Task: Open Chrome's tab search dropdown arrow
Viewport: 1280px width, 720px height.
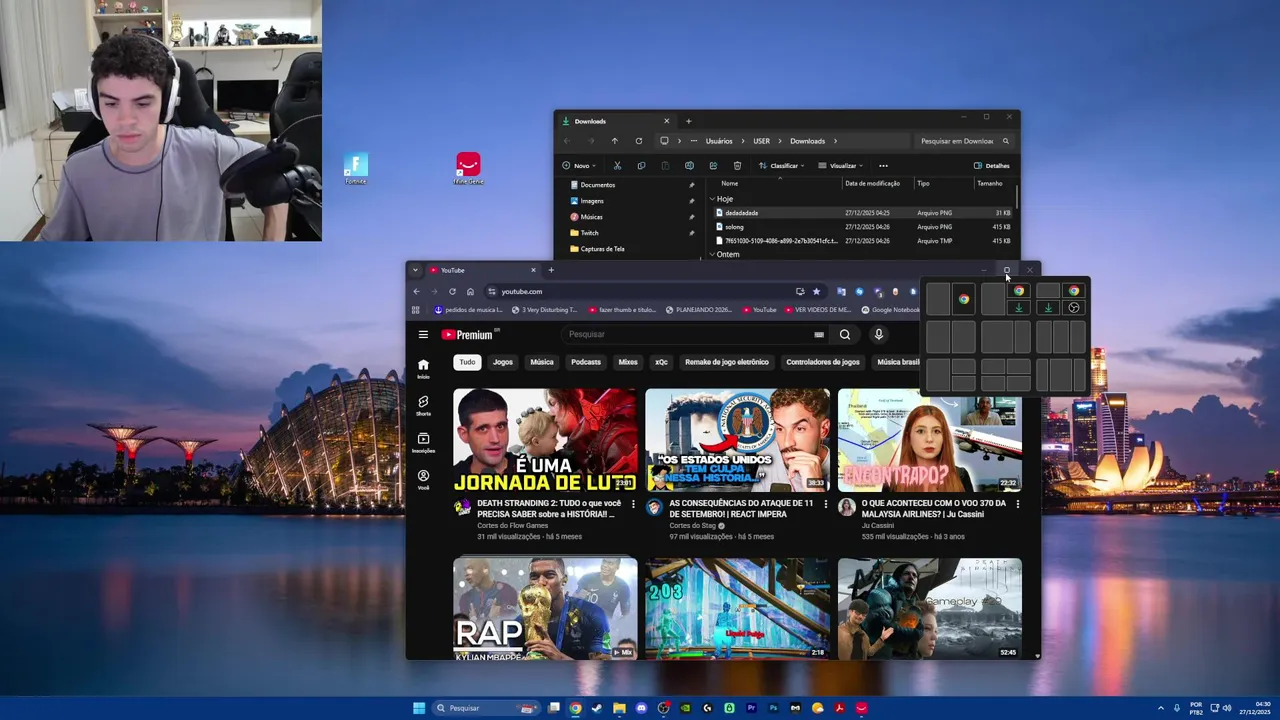Action: pyautogui.click(x=416, y=270)
